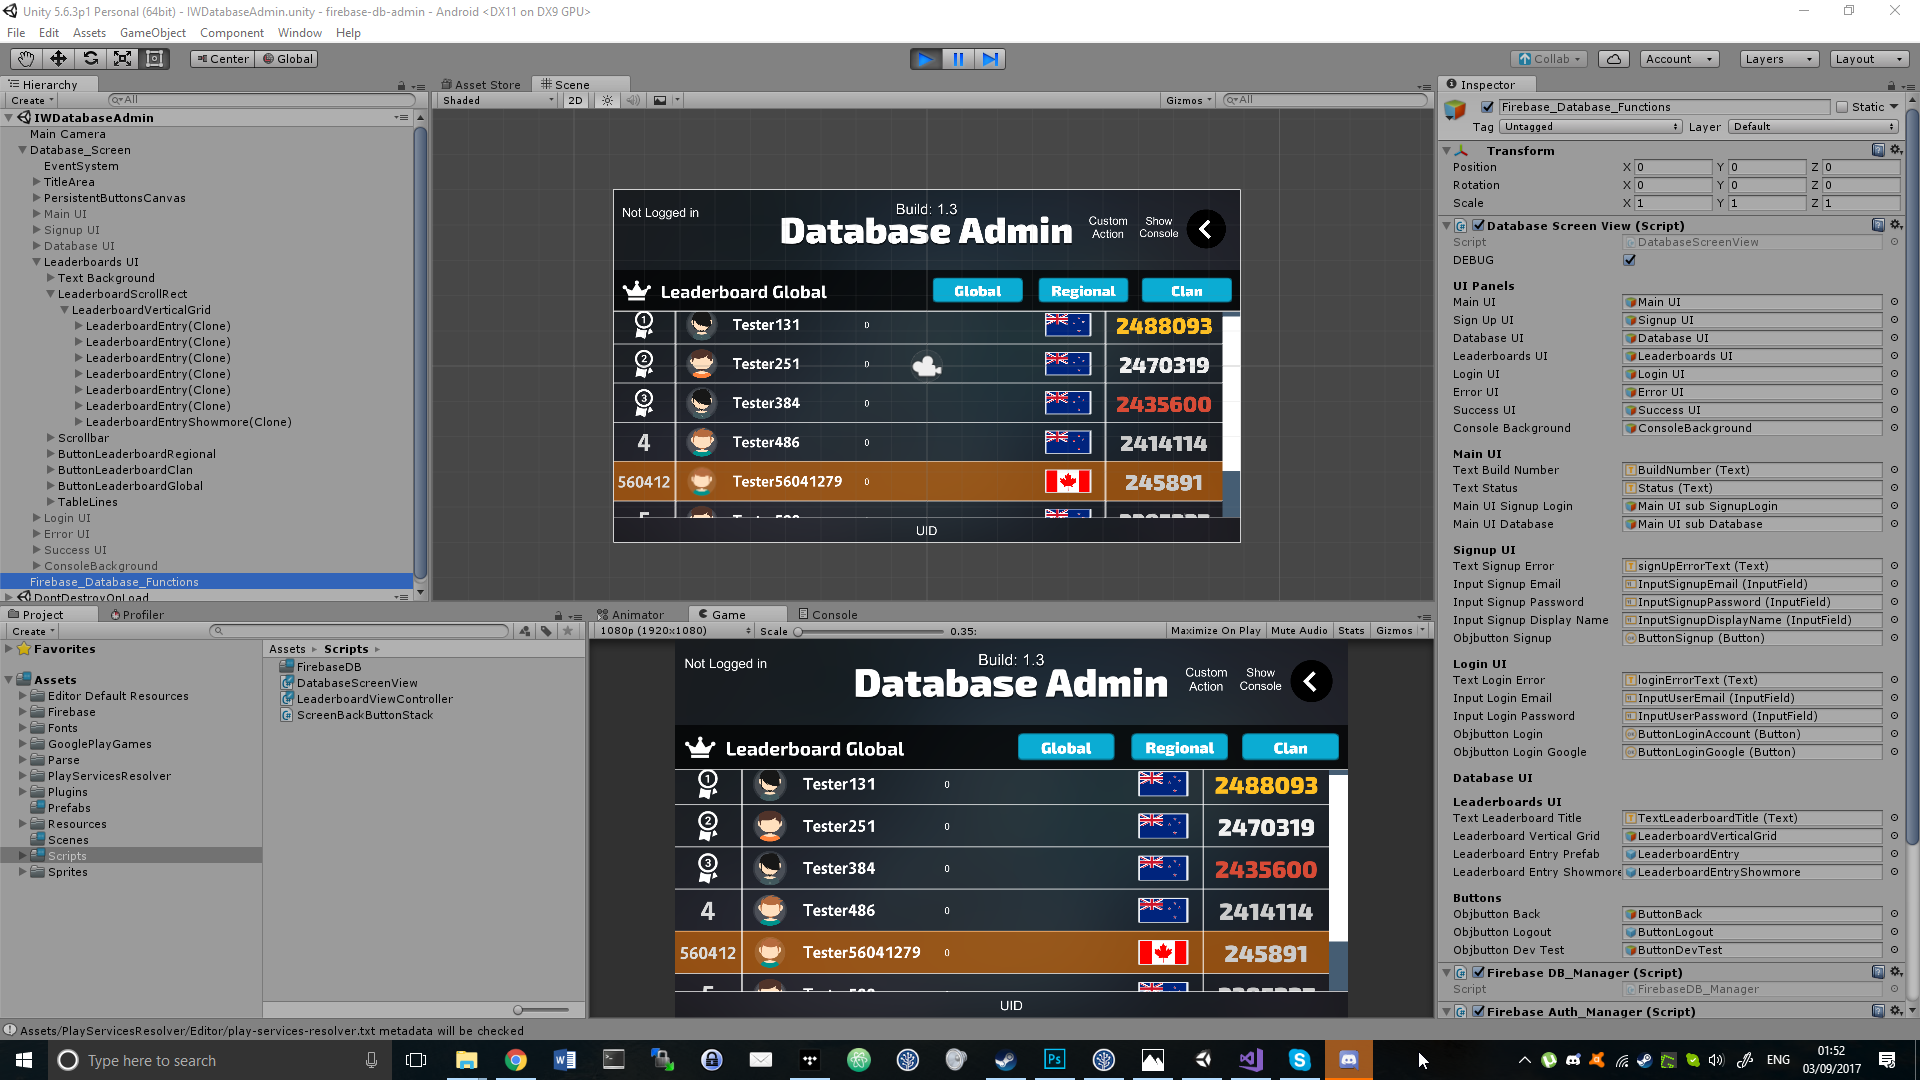Toggle the Static checkbox
1920x1080 pixels.
pyautogui.click(x=1842, y=107)
